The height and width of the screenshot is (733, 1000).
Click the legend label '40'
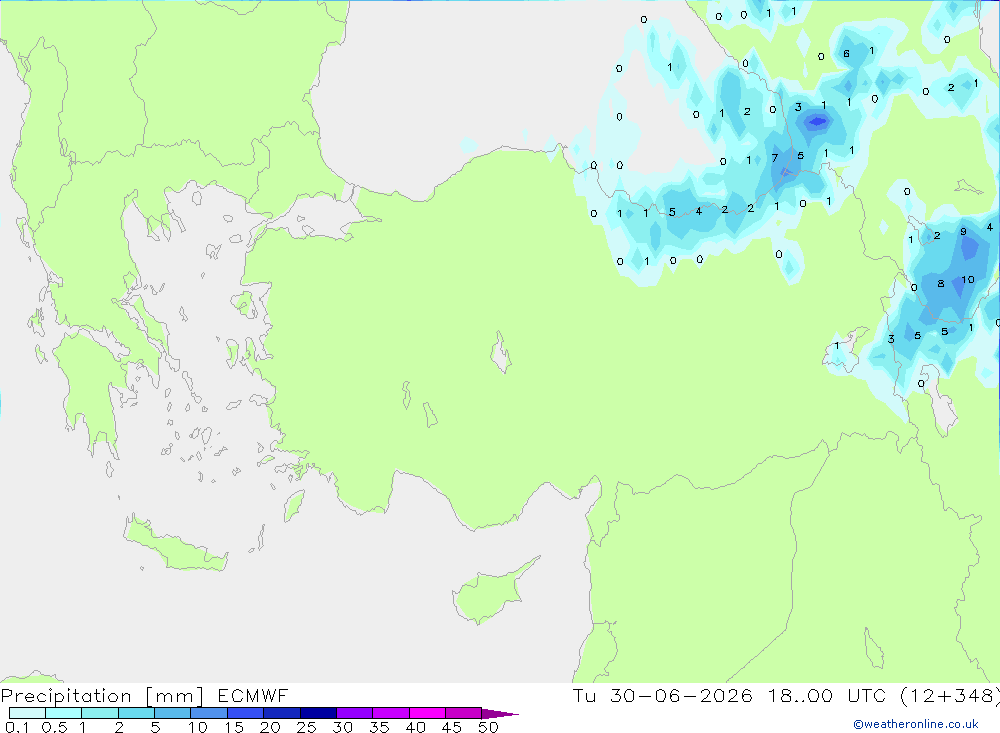[415, 727]
